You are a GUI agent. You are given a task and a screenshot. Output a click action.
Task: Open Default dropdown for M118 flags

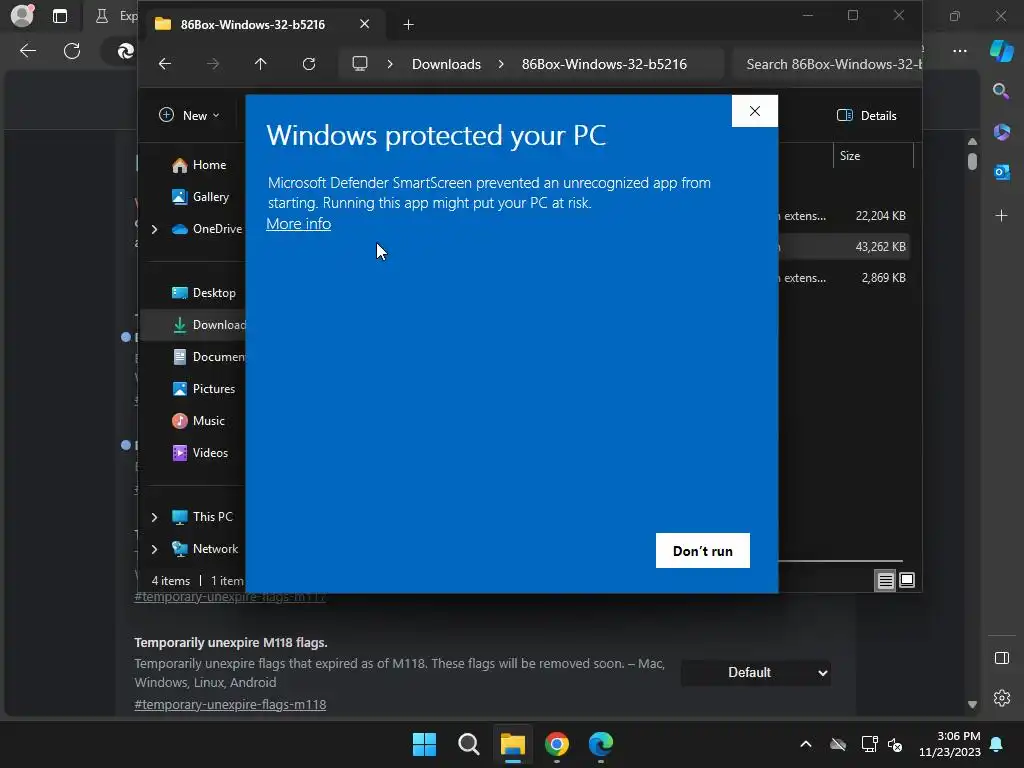(x=756, y=673)
